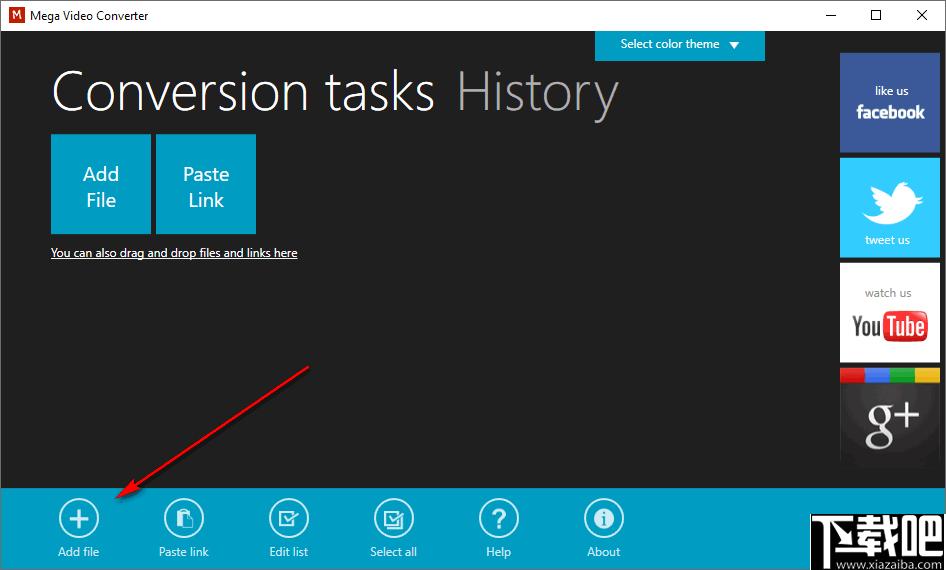The width and height of the screenshot is (946, 570).
Task: Click the Twitter tweet us tile
Action: (x=890, y=208)
